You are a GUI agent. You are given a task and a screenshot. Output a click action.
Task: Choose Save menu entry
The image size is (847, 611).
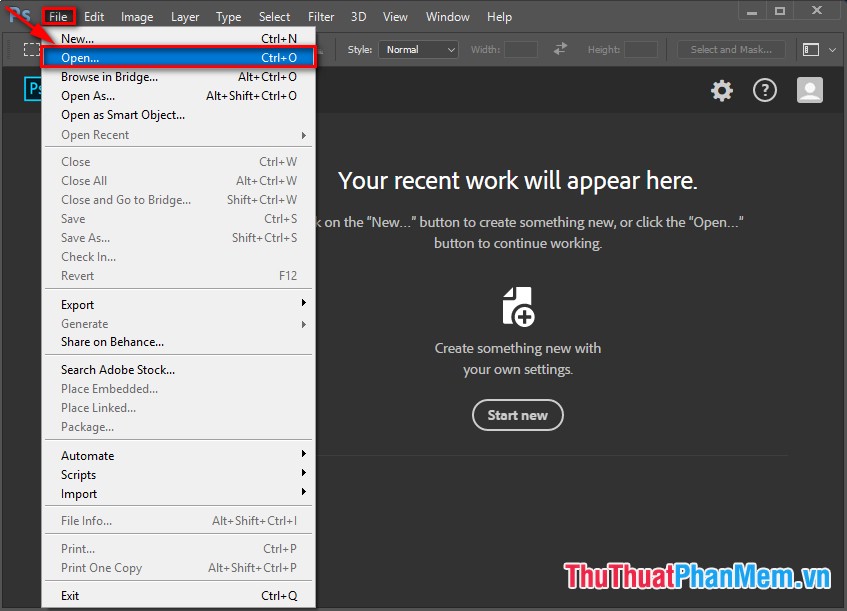pos(178,219)
